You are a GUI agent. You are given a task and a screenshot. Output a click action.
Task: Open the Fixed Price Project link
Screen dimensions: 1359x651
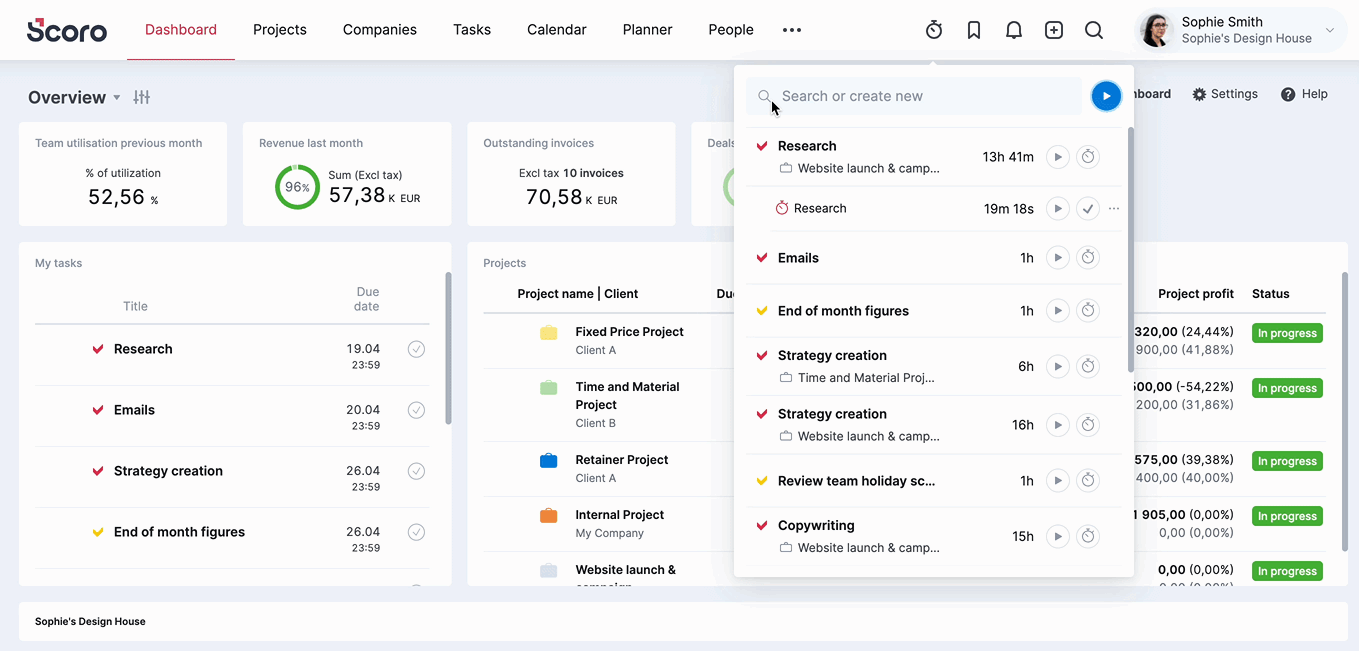[x=630, y=332]
